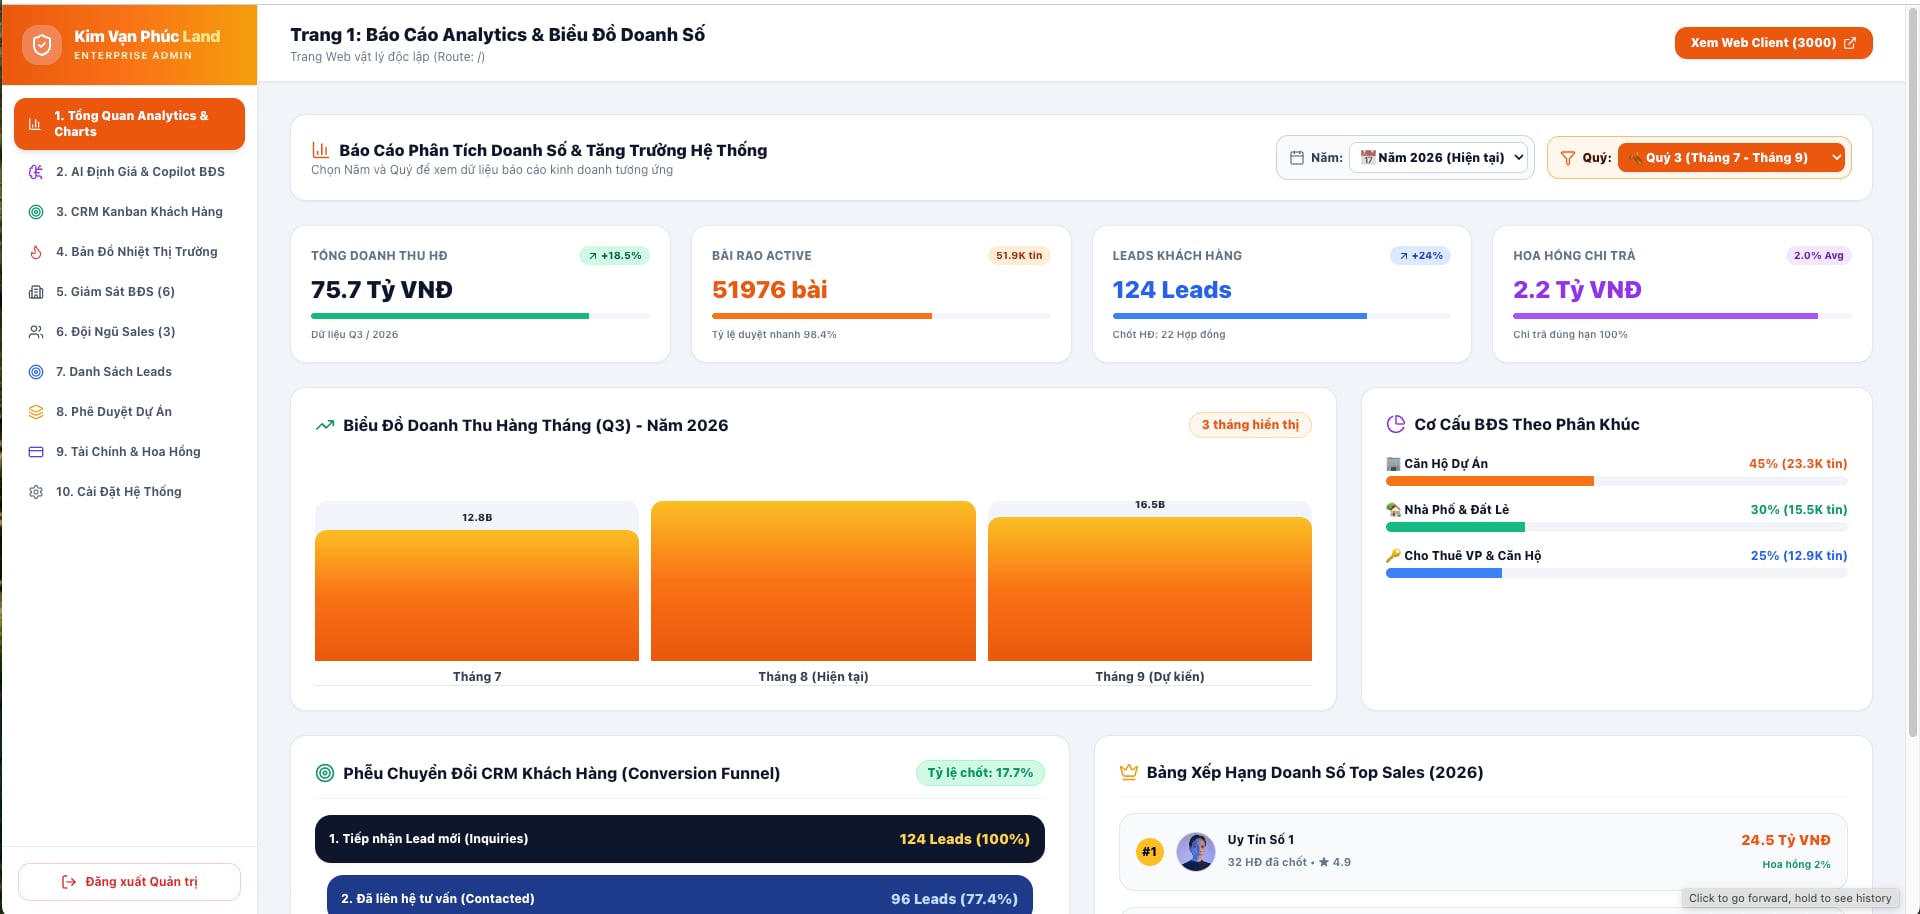Viewport: 1920px width, 914px height.
Task: Click the Đã liên hệ tư vấn funnel row
Action: pos(680,895)
